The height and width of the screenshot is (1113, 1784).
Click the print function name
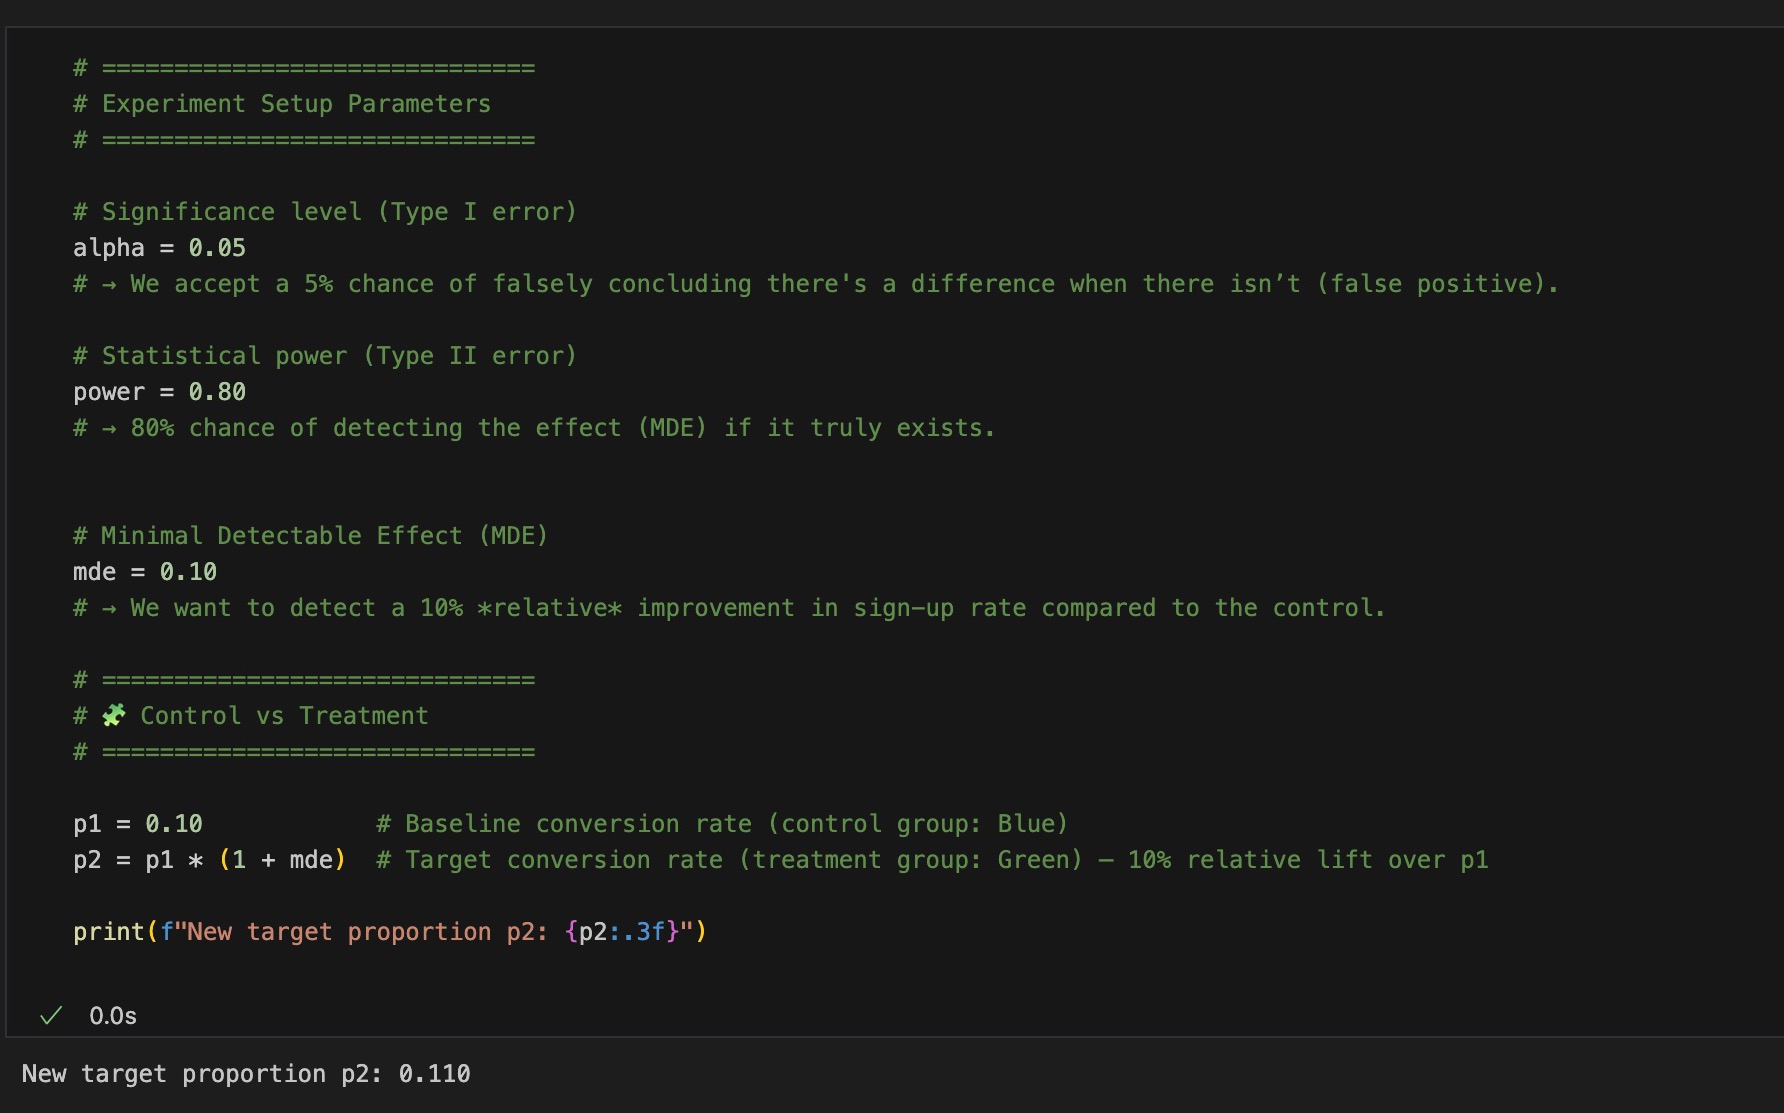(108, 932)
